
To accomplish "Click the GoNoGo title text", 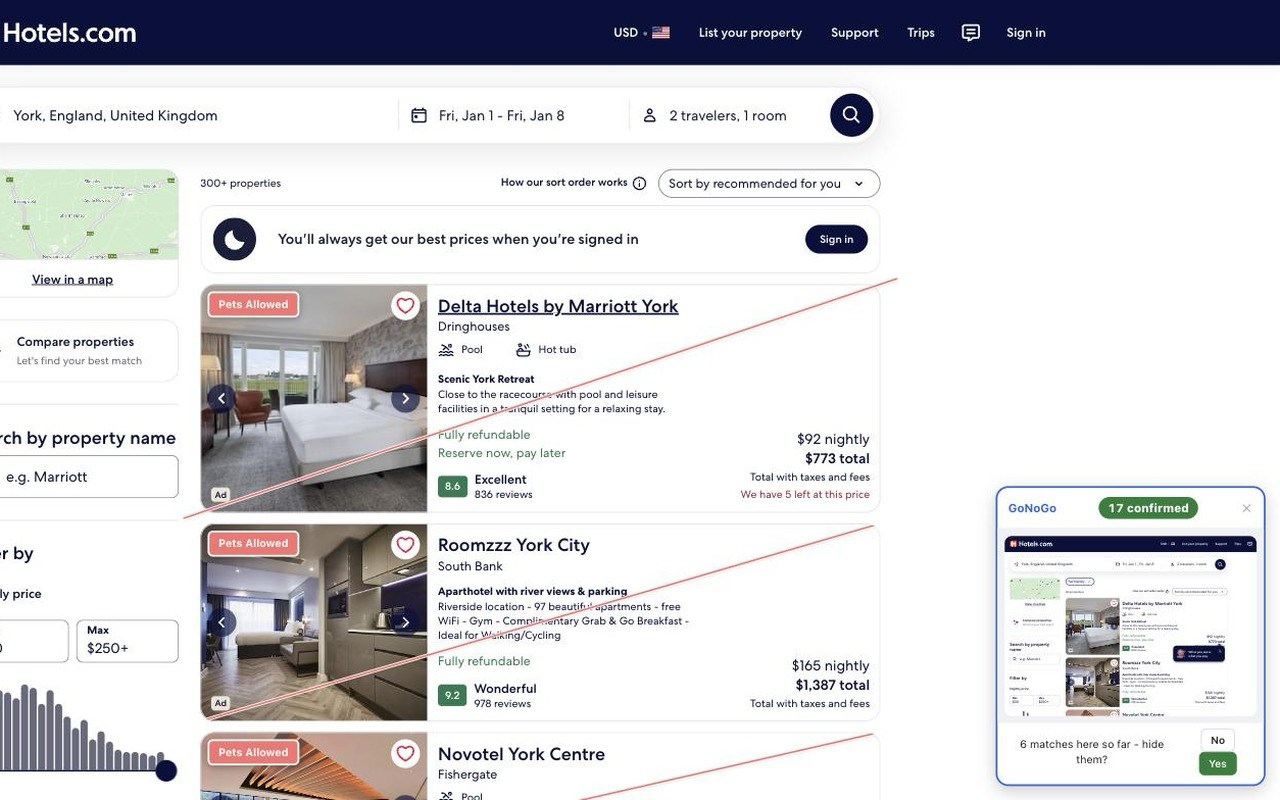I will click(x=1032, y=508).
